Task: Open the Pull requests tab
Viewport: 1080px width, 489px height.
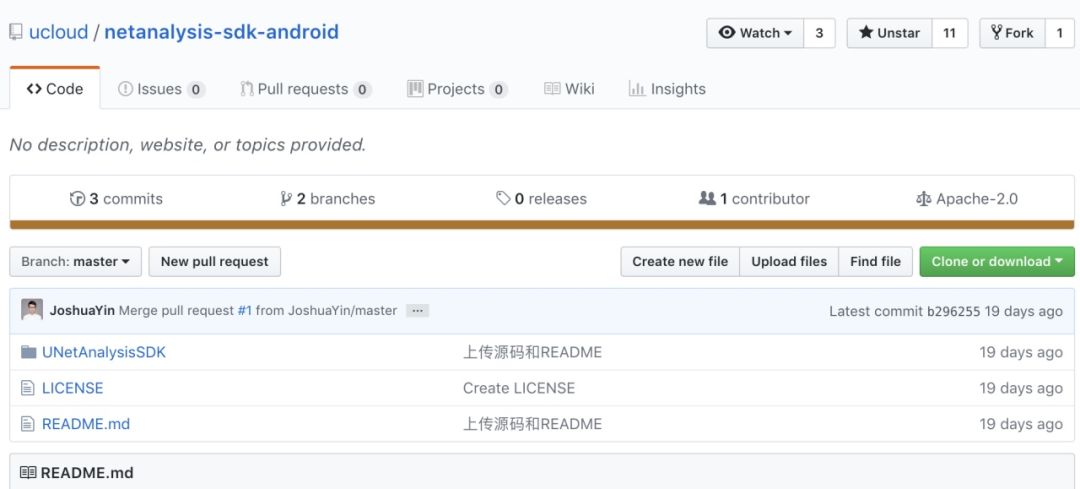Action: [305, 89]
